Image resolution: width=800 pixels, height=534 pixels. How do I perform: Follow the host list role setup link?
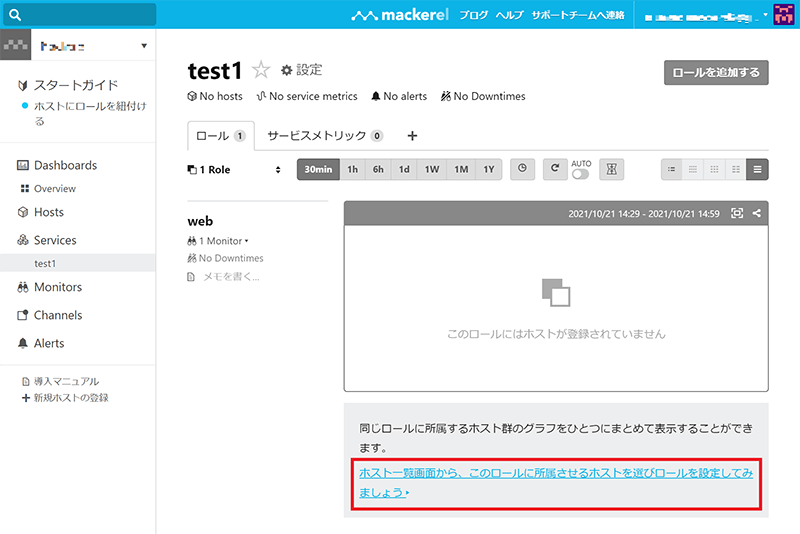pyautogui.click(x=555, y=481)
